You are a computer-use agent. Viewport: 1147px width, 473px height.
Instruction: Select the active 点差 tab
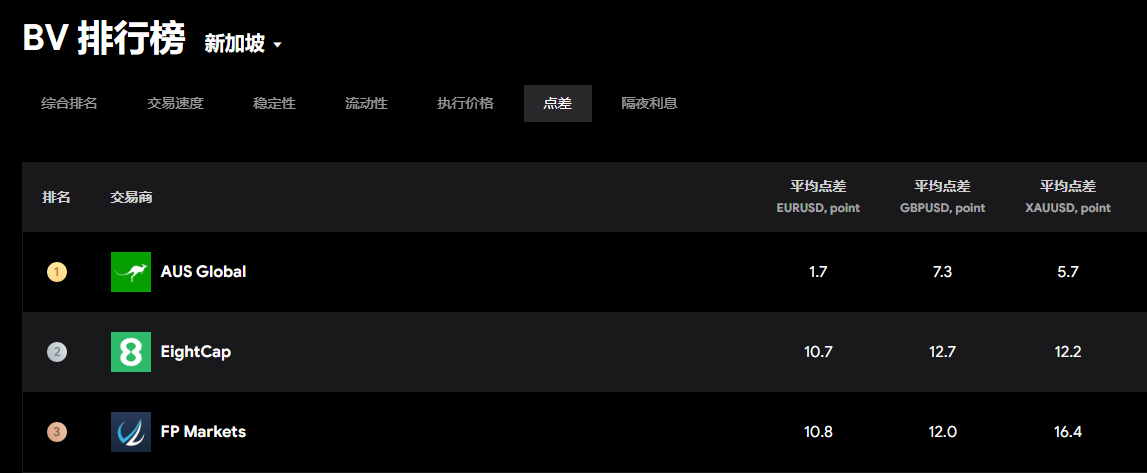557,103
